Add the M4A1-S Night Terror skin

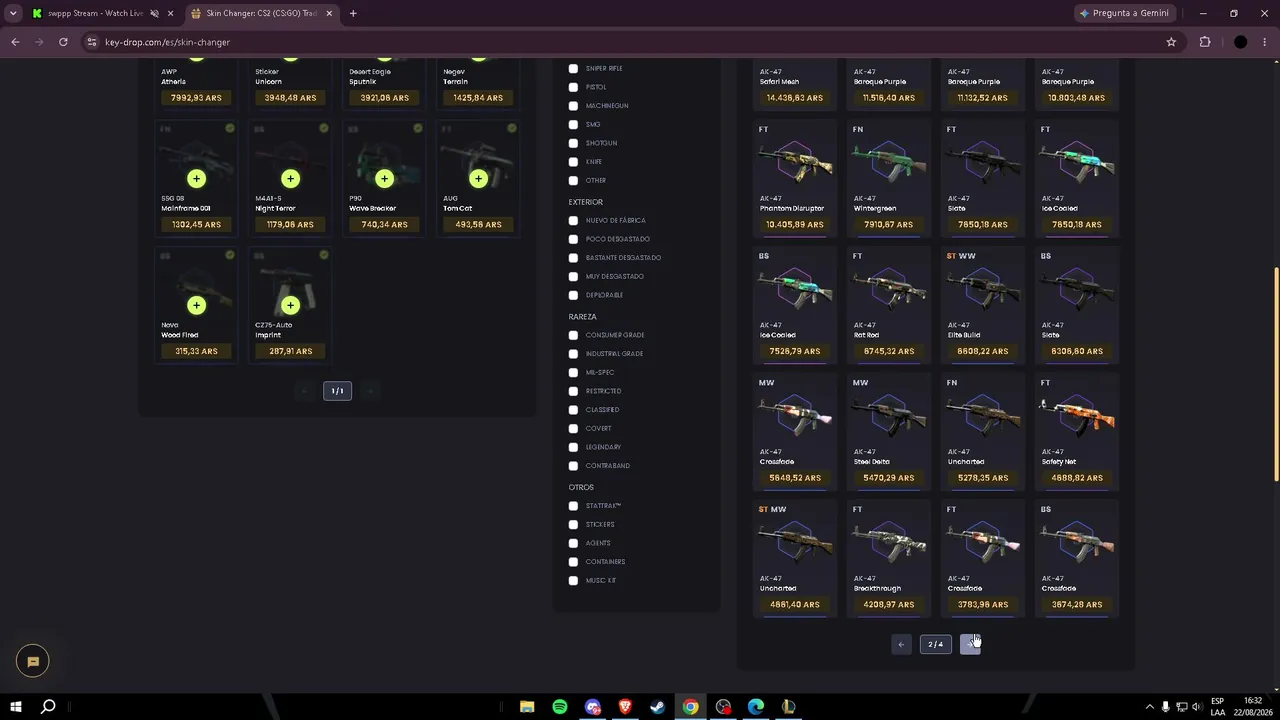(290, 179)
